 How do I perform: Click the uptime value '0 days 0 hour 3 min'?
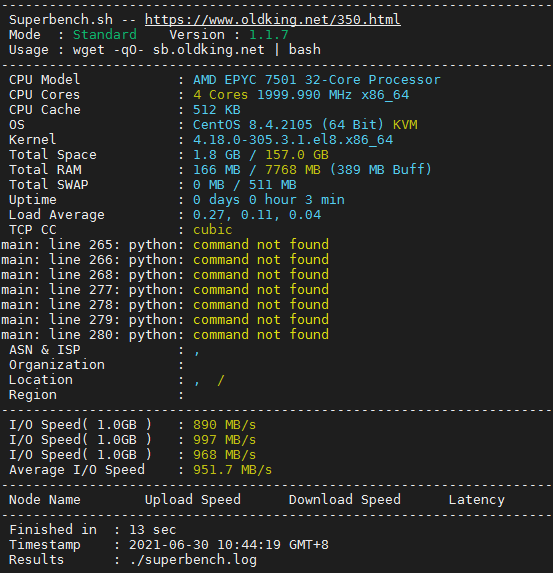coord(269,200)
